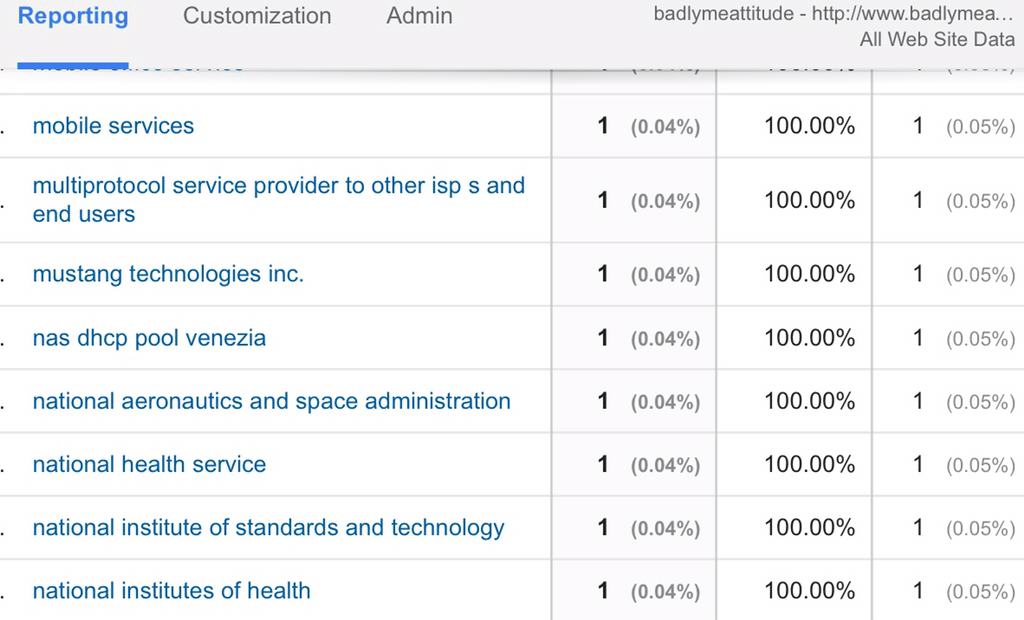This screenshot has height=620, width=1024.
Task: Click the multiprotocol service provider link
Action: pos(278,200)
